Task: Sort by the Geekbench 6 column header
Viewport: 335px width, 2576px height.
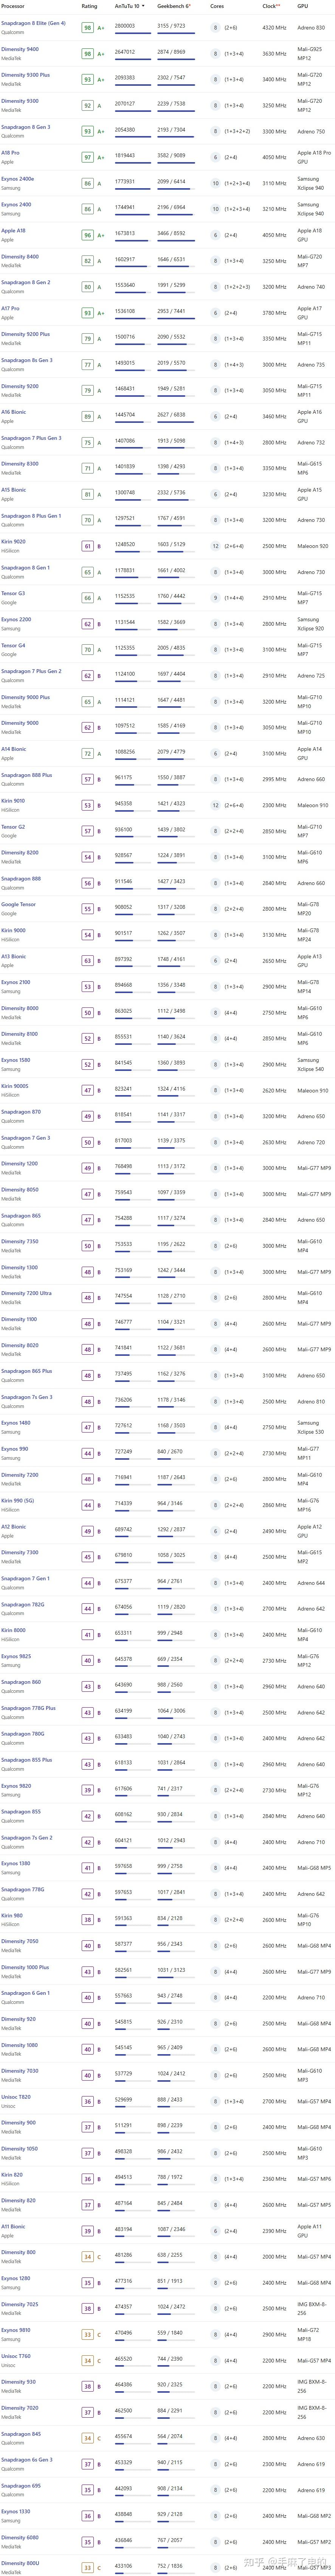Action: pyautogui.click(x=173, y=6)
